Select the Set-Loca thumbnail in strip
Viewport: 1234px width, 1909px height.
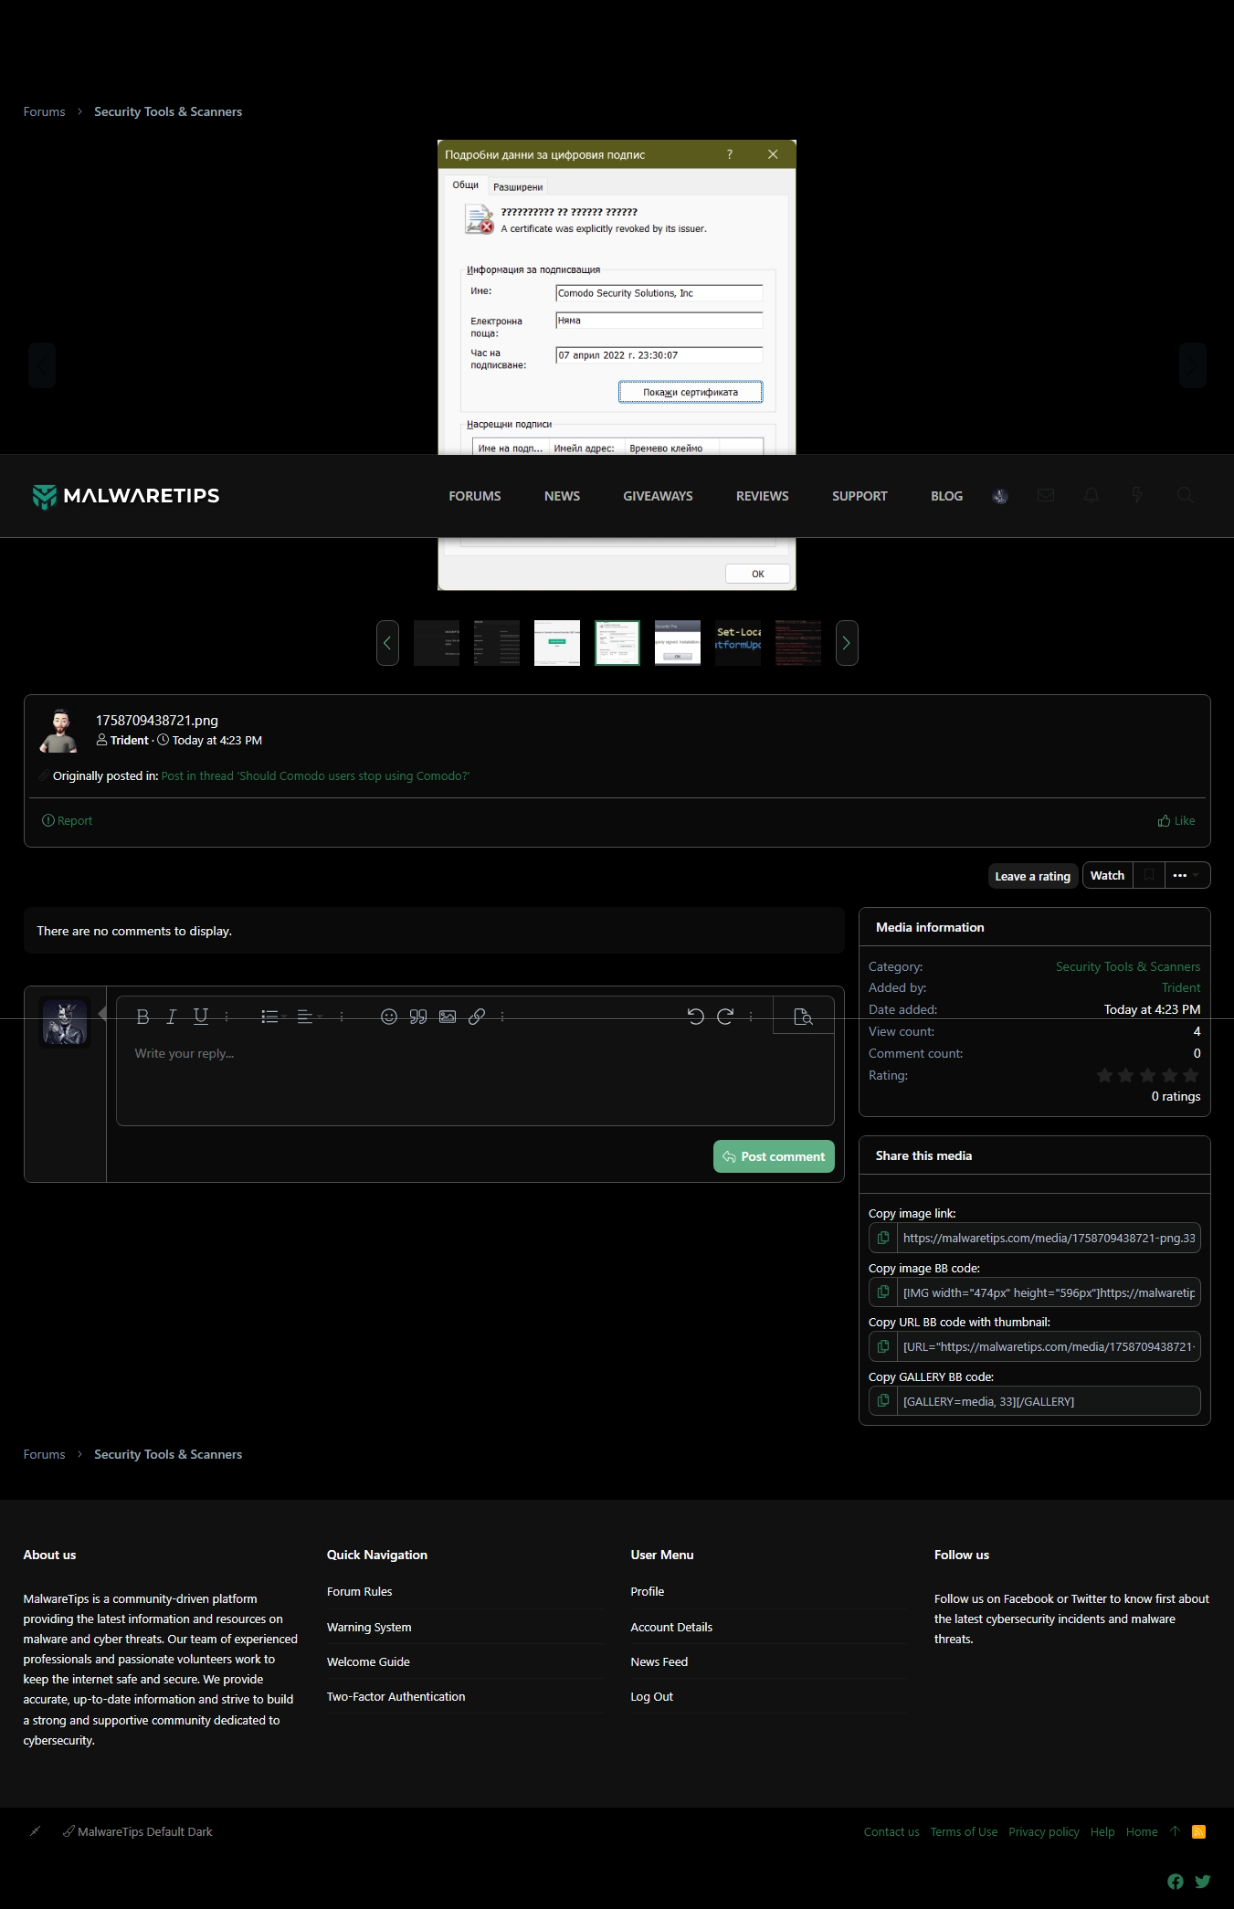[738, 643]
